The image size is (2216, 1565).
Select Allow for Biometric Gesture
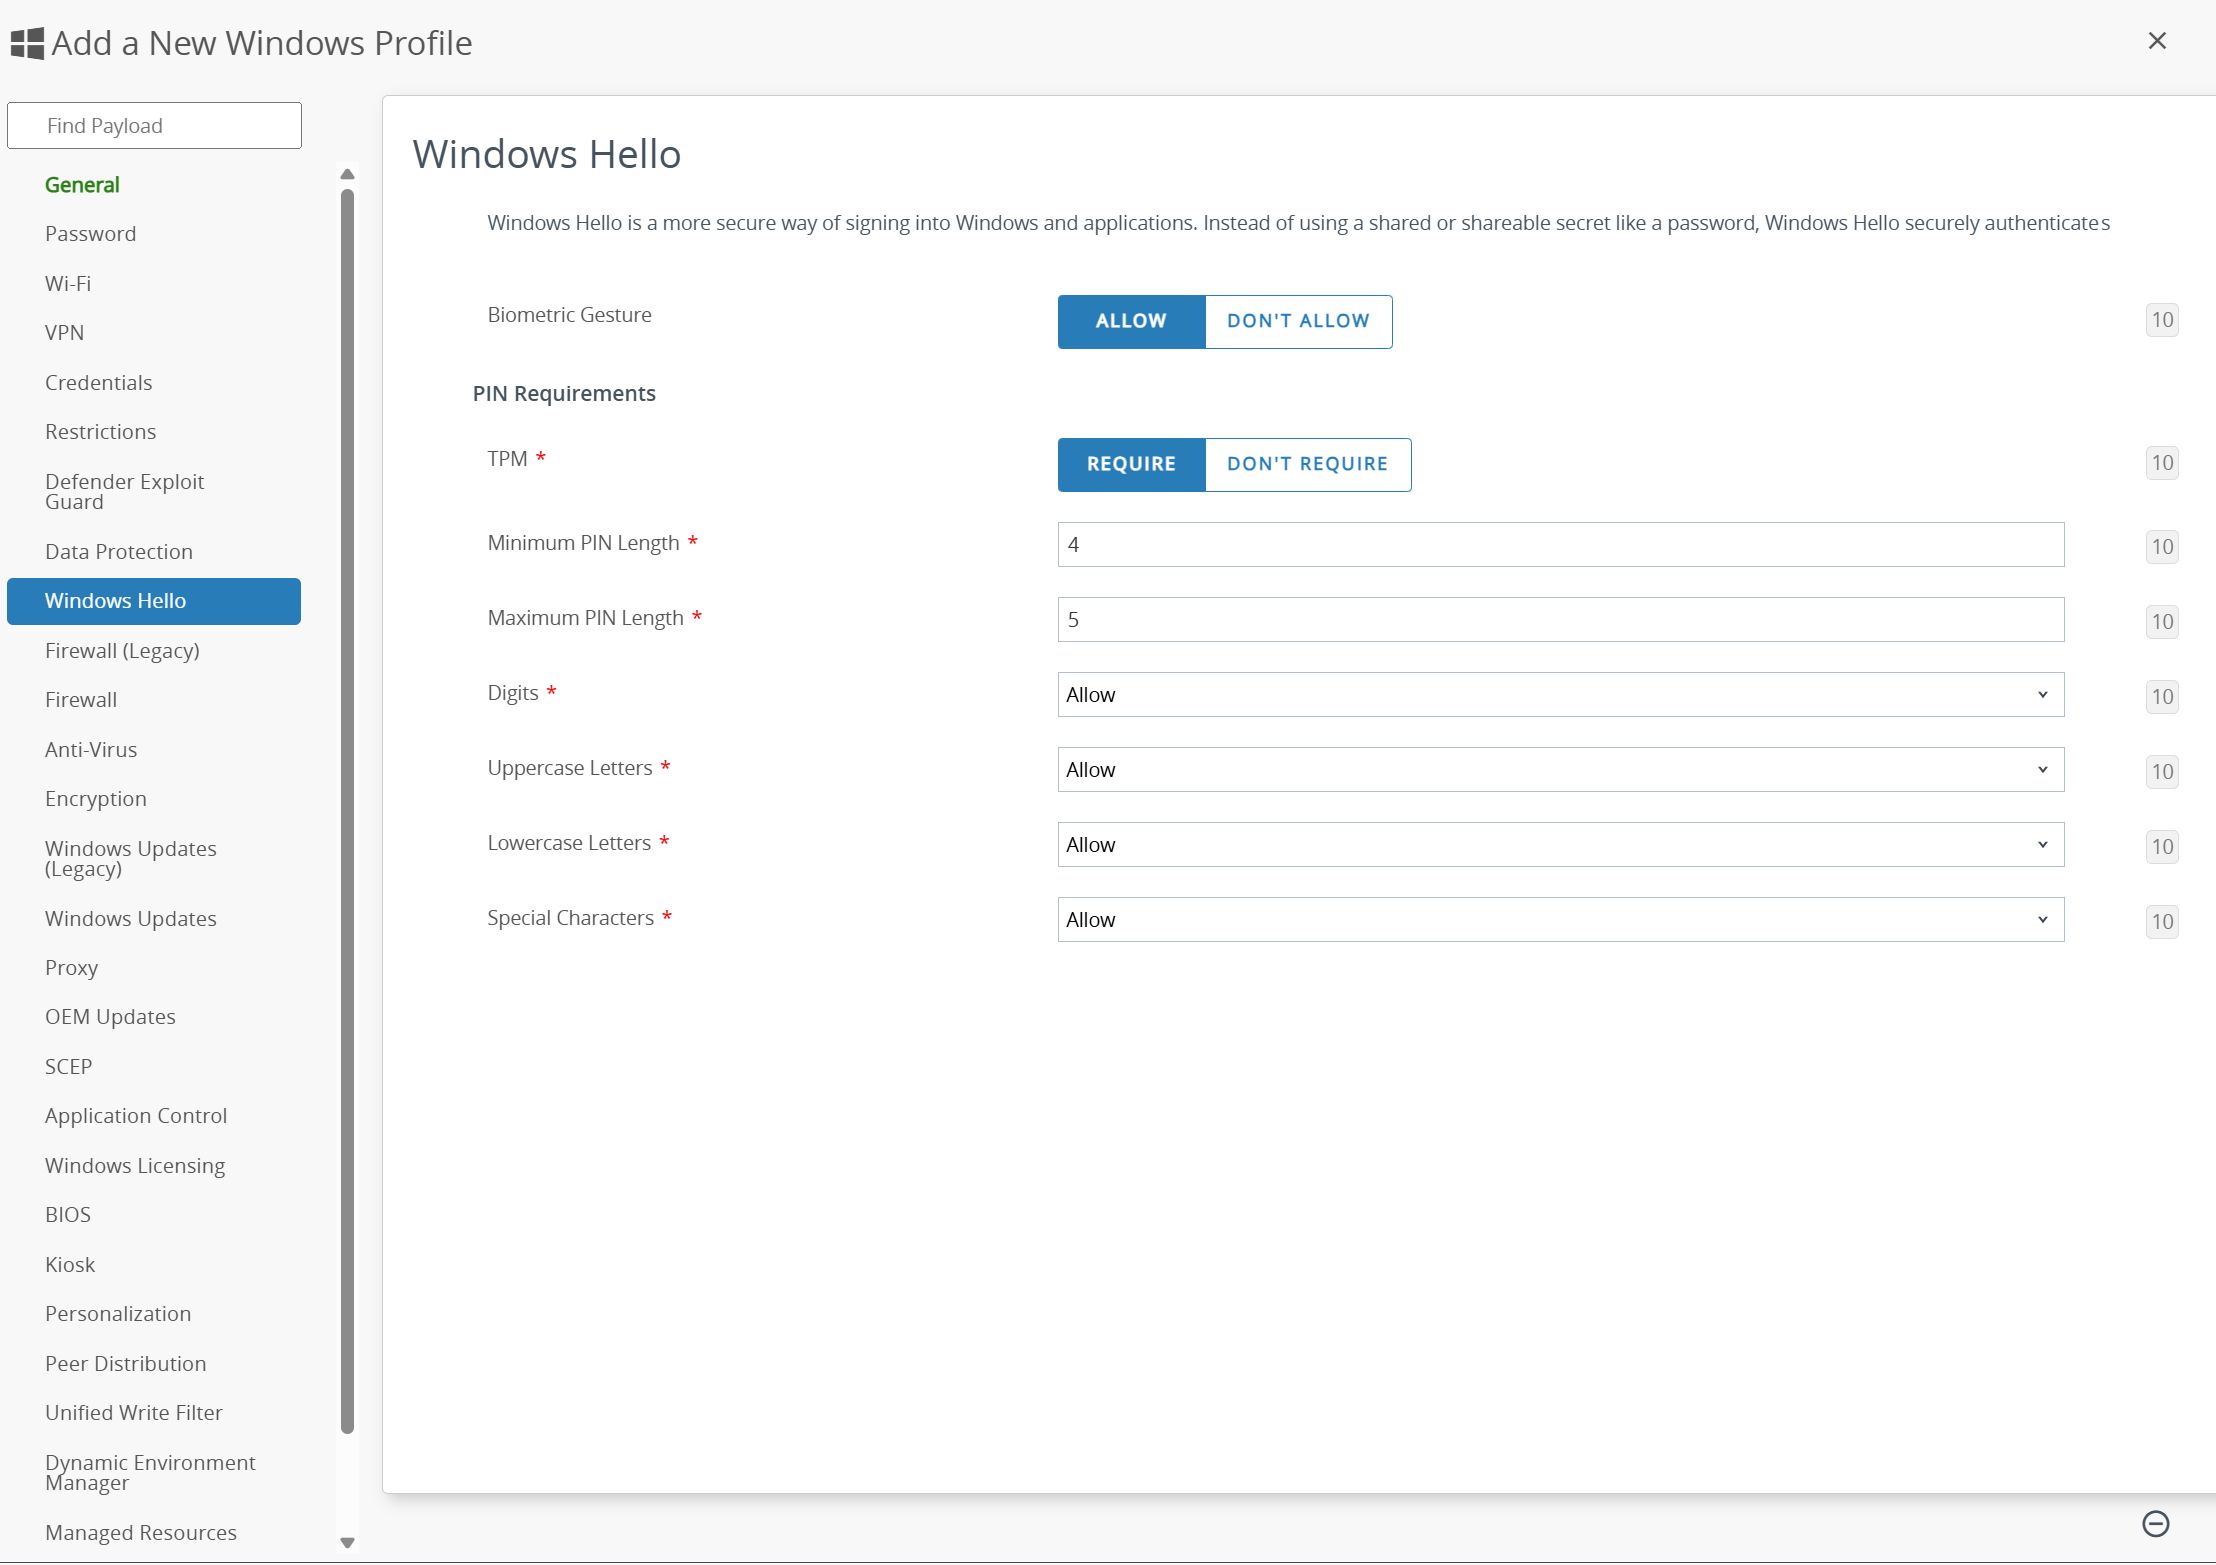click(x=1130, y=321)
